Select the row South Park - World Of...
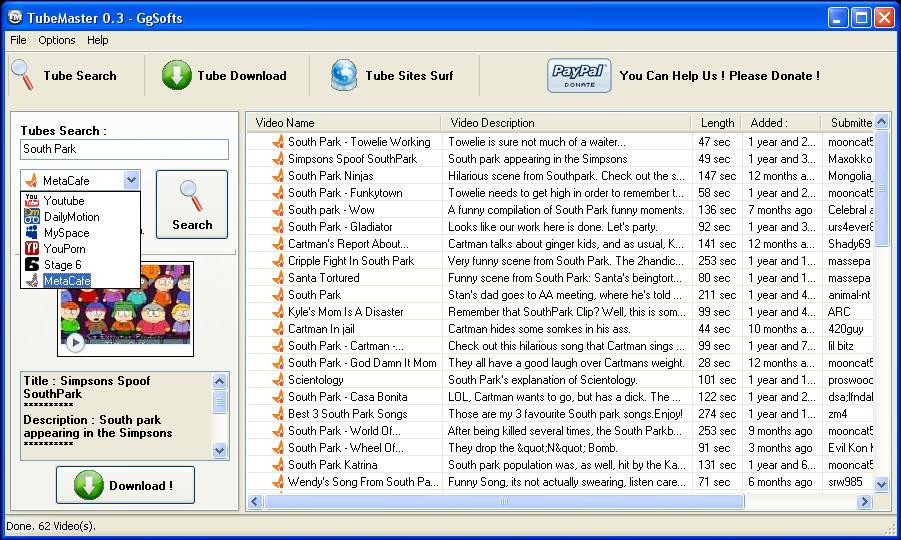 tap(560, 431)
